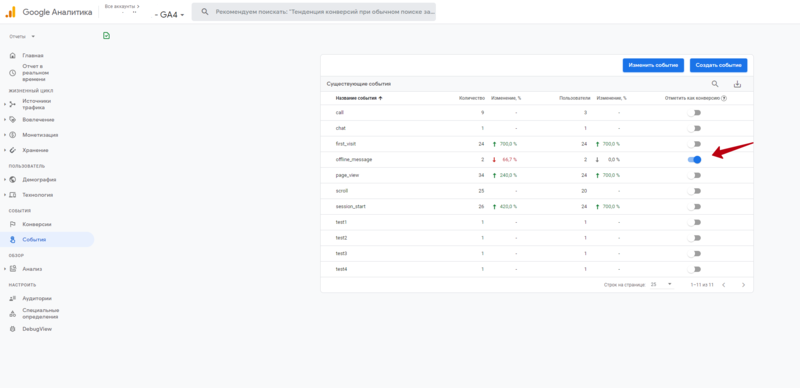
Task: Download the events table
Action: coord(737,84)
